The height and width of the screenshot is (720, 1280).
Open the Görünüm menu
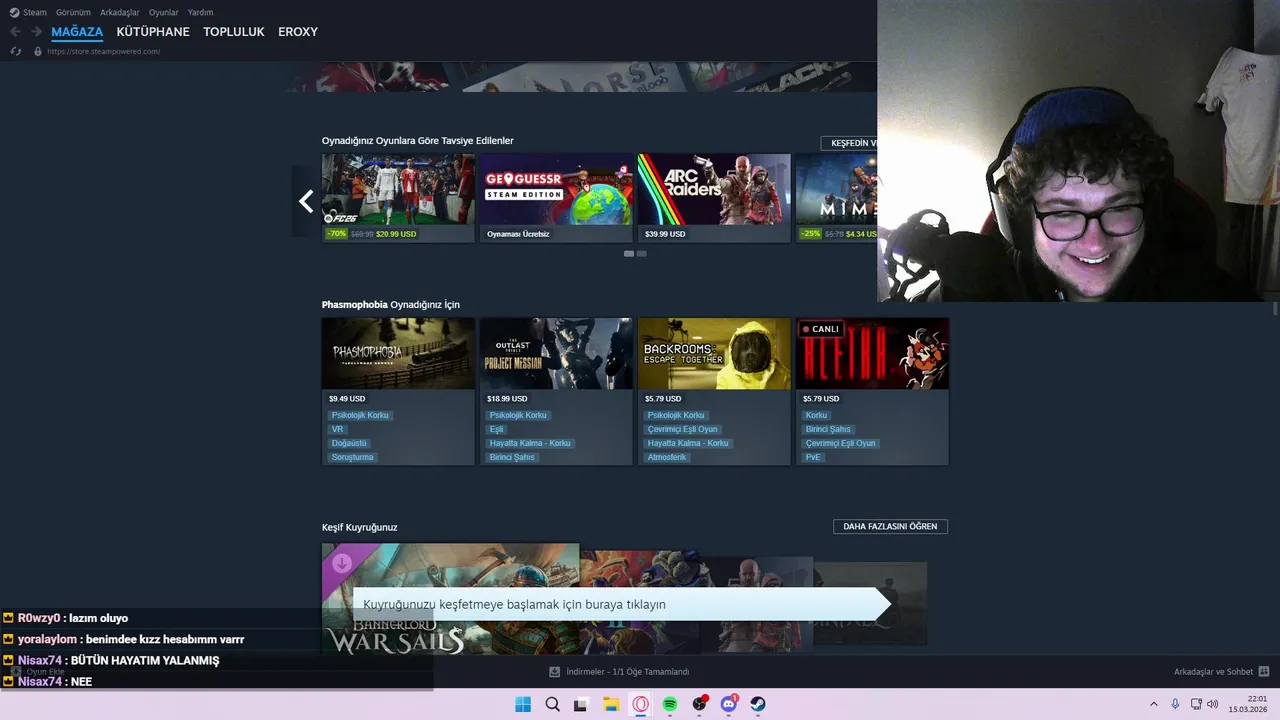coord(73,12)
